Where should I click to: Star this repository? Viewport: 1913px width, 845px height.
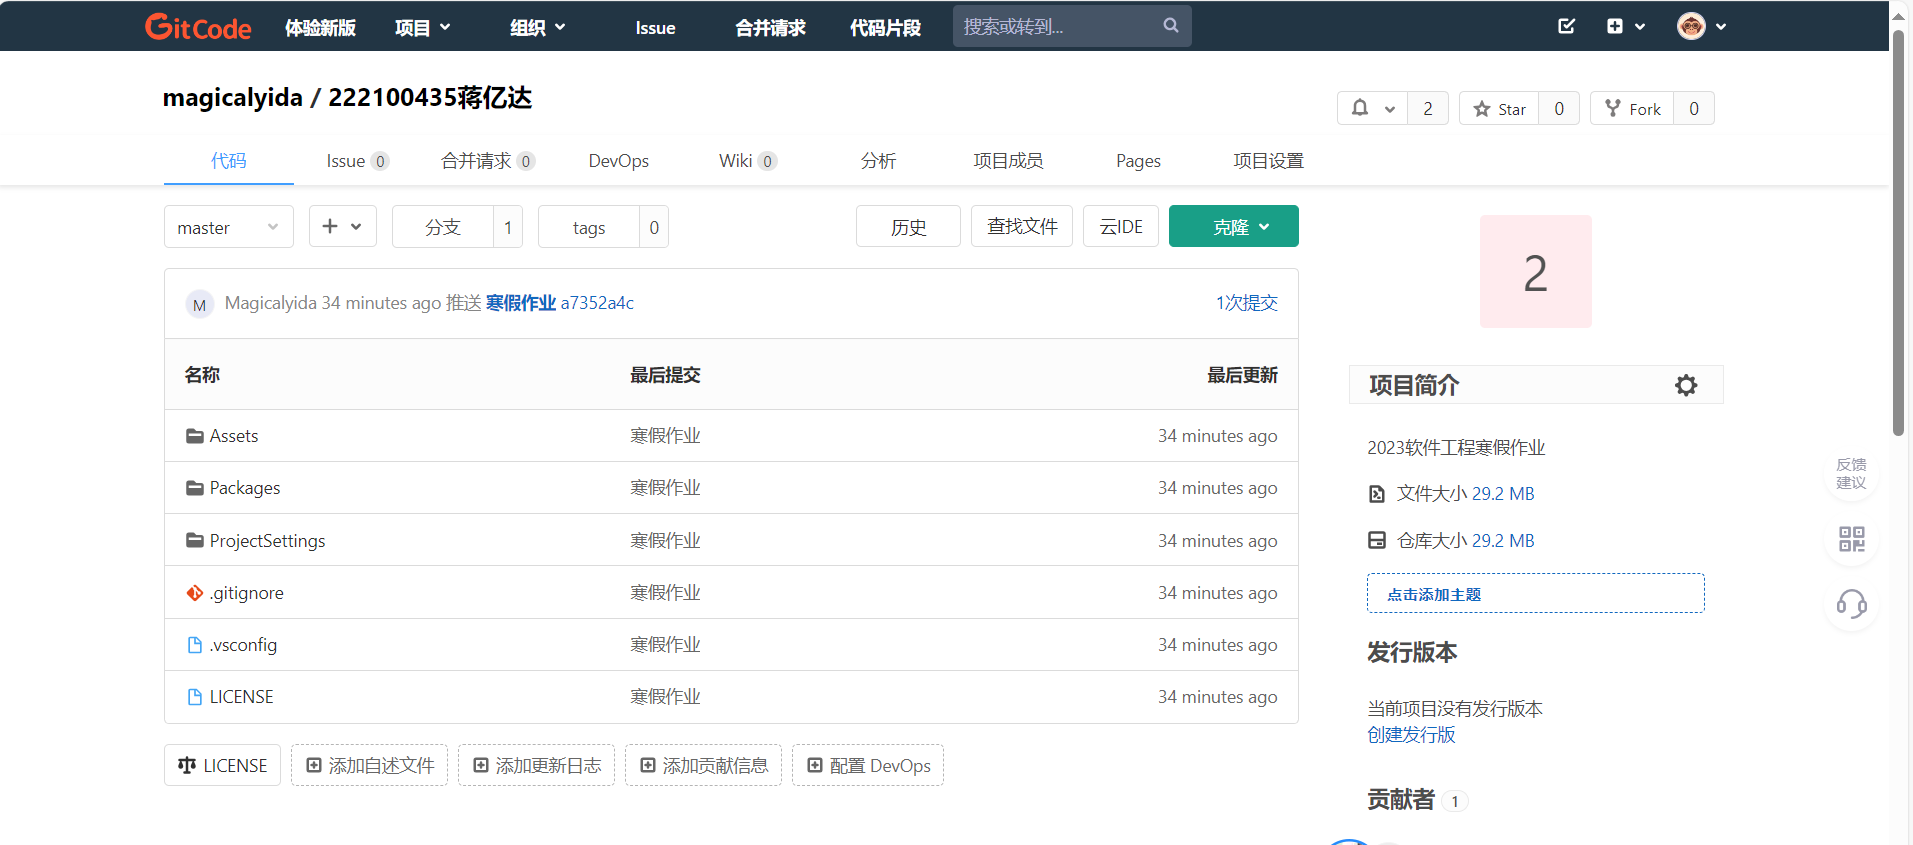[x=1499, y=109]
